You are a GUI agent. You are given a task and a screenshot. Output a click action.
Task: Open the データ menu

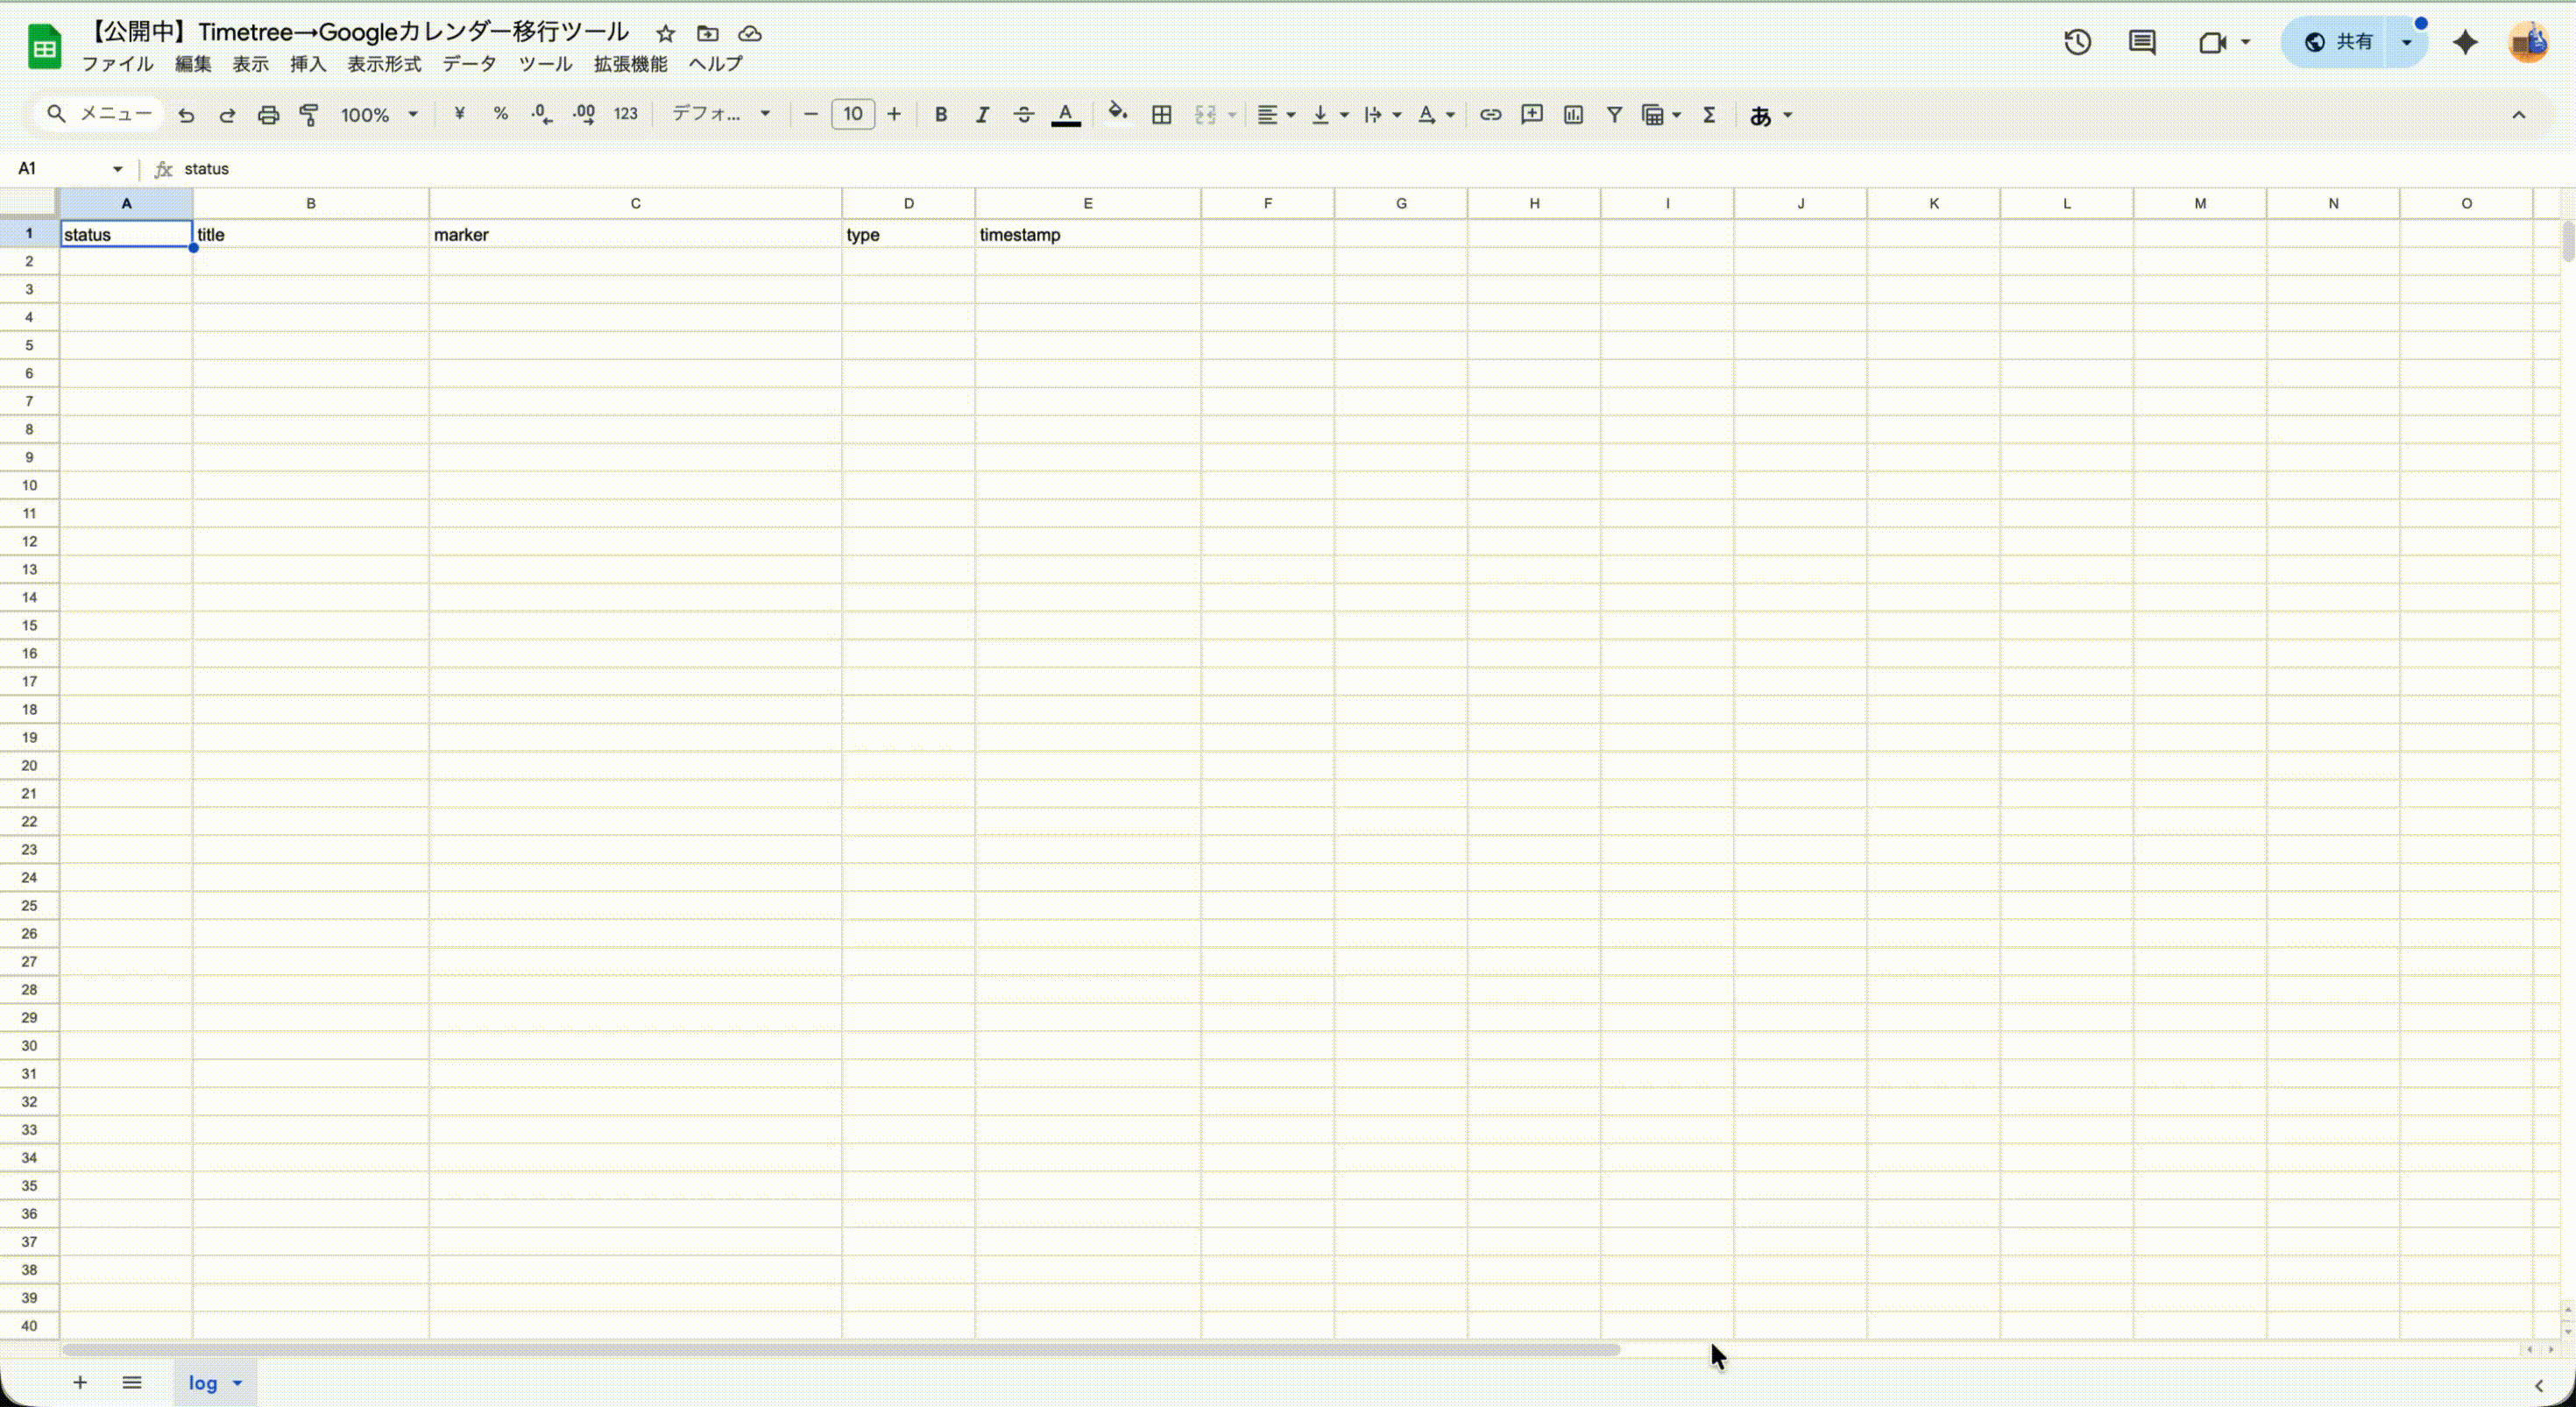point(469,64)
